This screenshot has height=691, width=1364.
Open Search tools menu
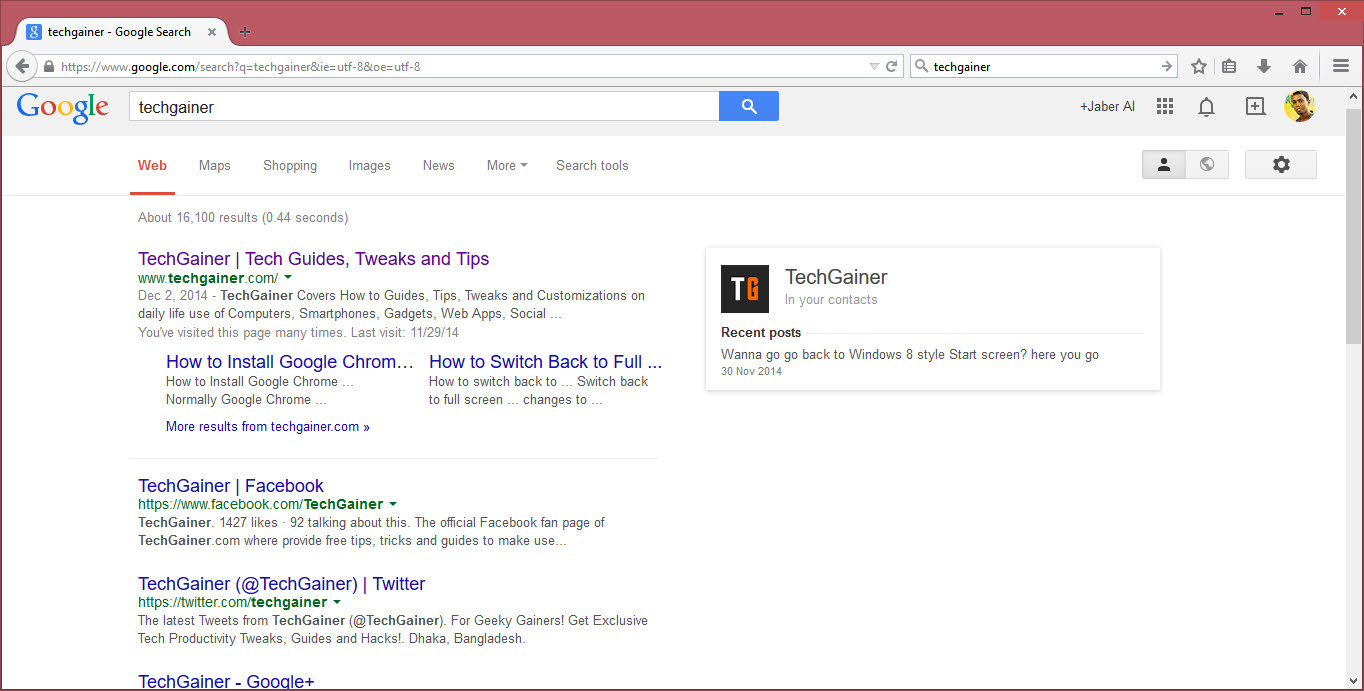click(592, 166)
